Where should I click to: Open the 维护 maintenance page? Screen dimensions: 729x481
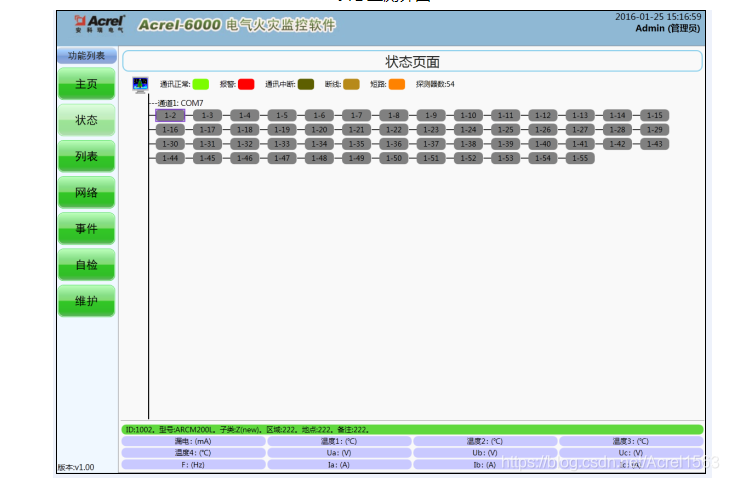tap(86, 301)
